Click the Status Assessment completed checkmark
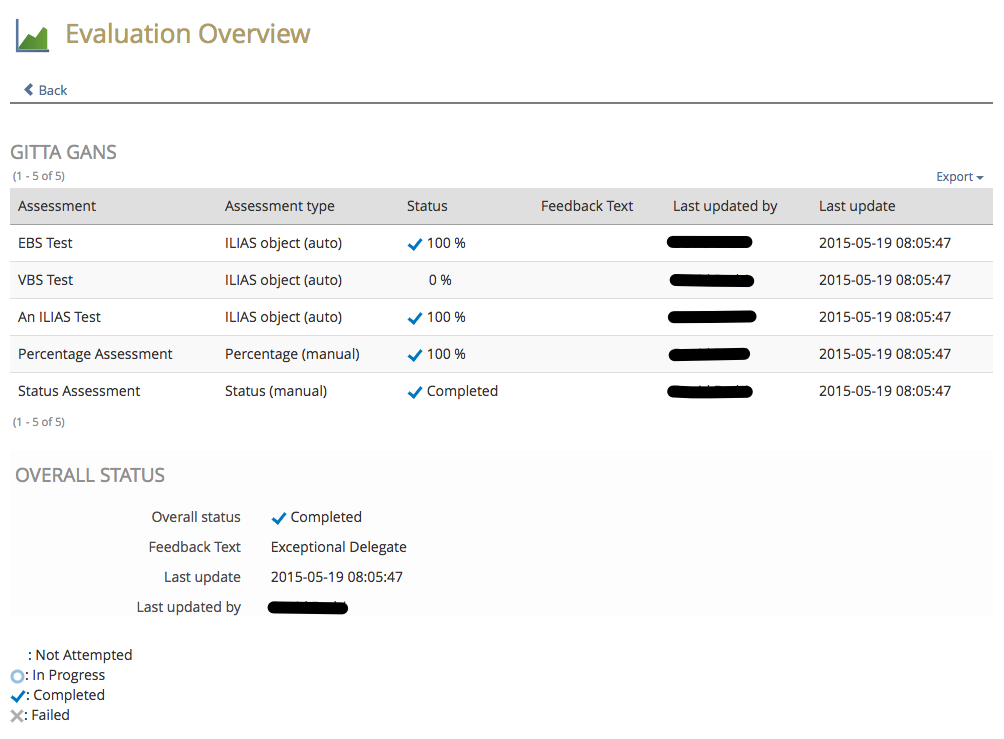The height and width of the screenshot is (739, 1004). (x=415, y=392)
